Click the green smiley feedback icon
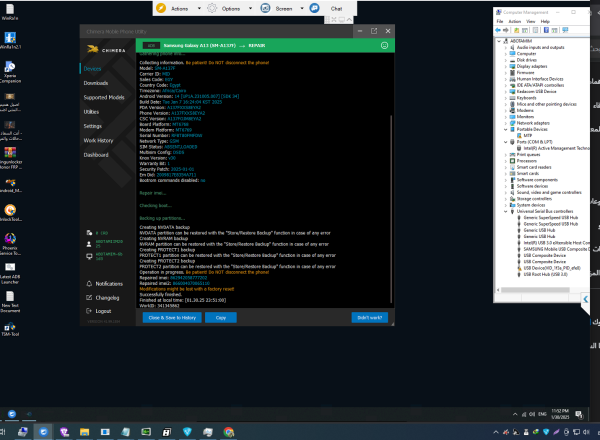This screenshot has width=600, height=440. [x=384, y=46]
